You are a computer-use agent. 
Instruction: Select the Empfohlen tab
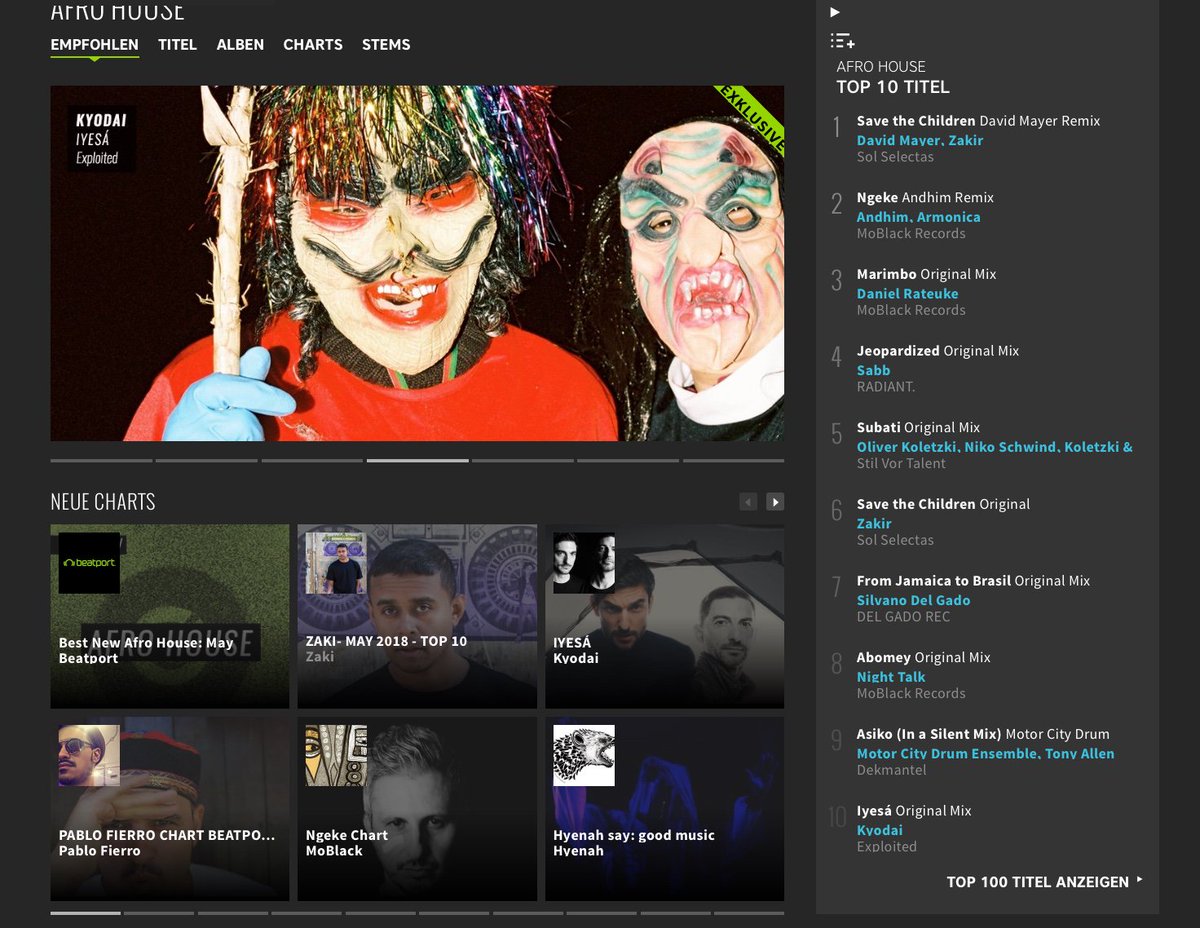[x=95, y=44]
